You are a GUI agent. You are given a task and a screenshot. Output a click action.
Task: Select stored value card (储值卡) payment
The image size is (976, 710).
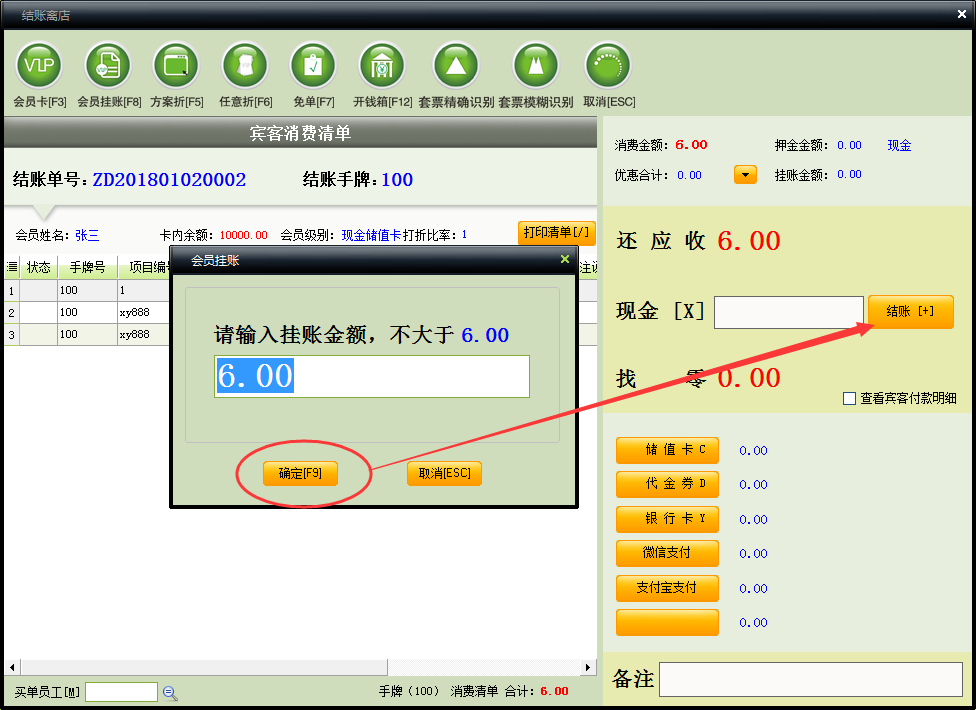tap(667, 450)
